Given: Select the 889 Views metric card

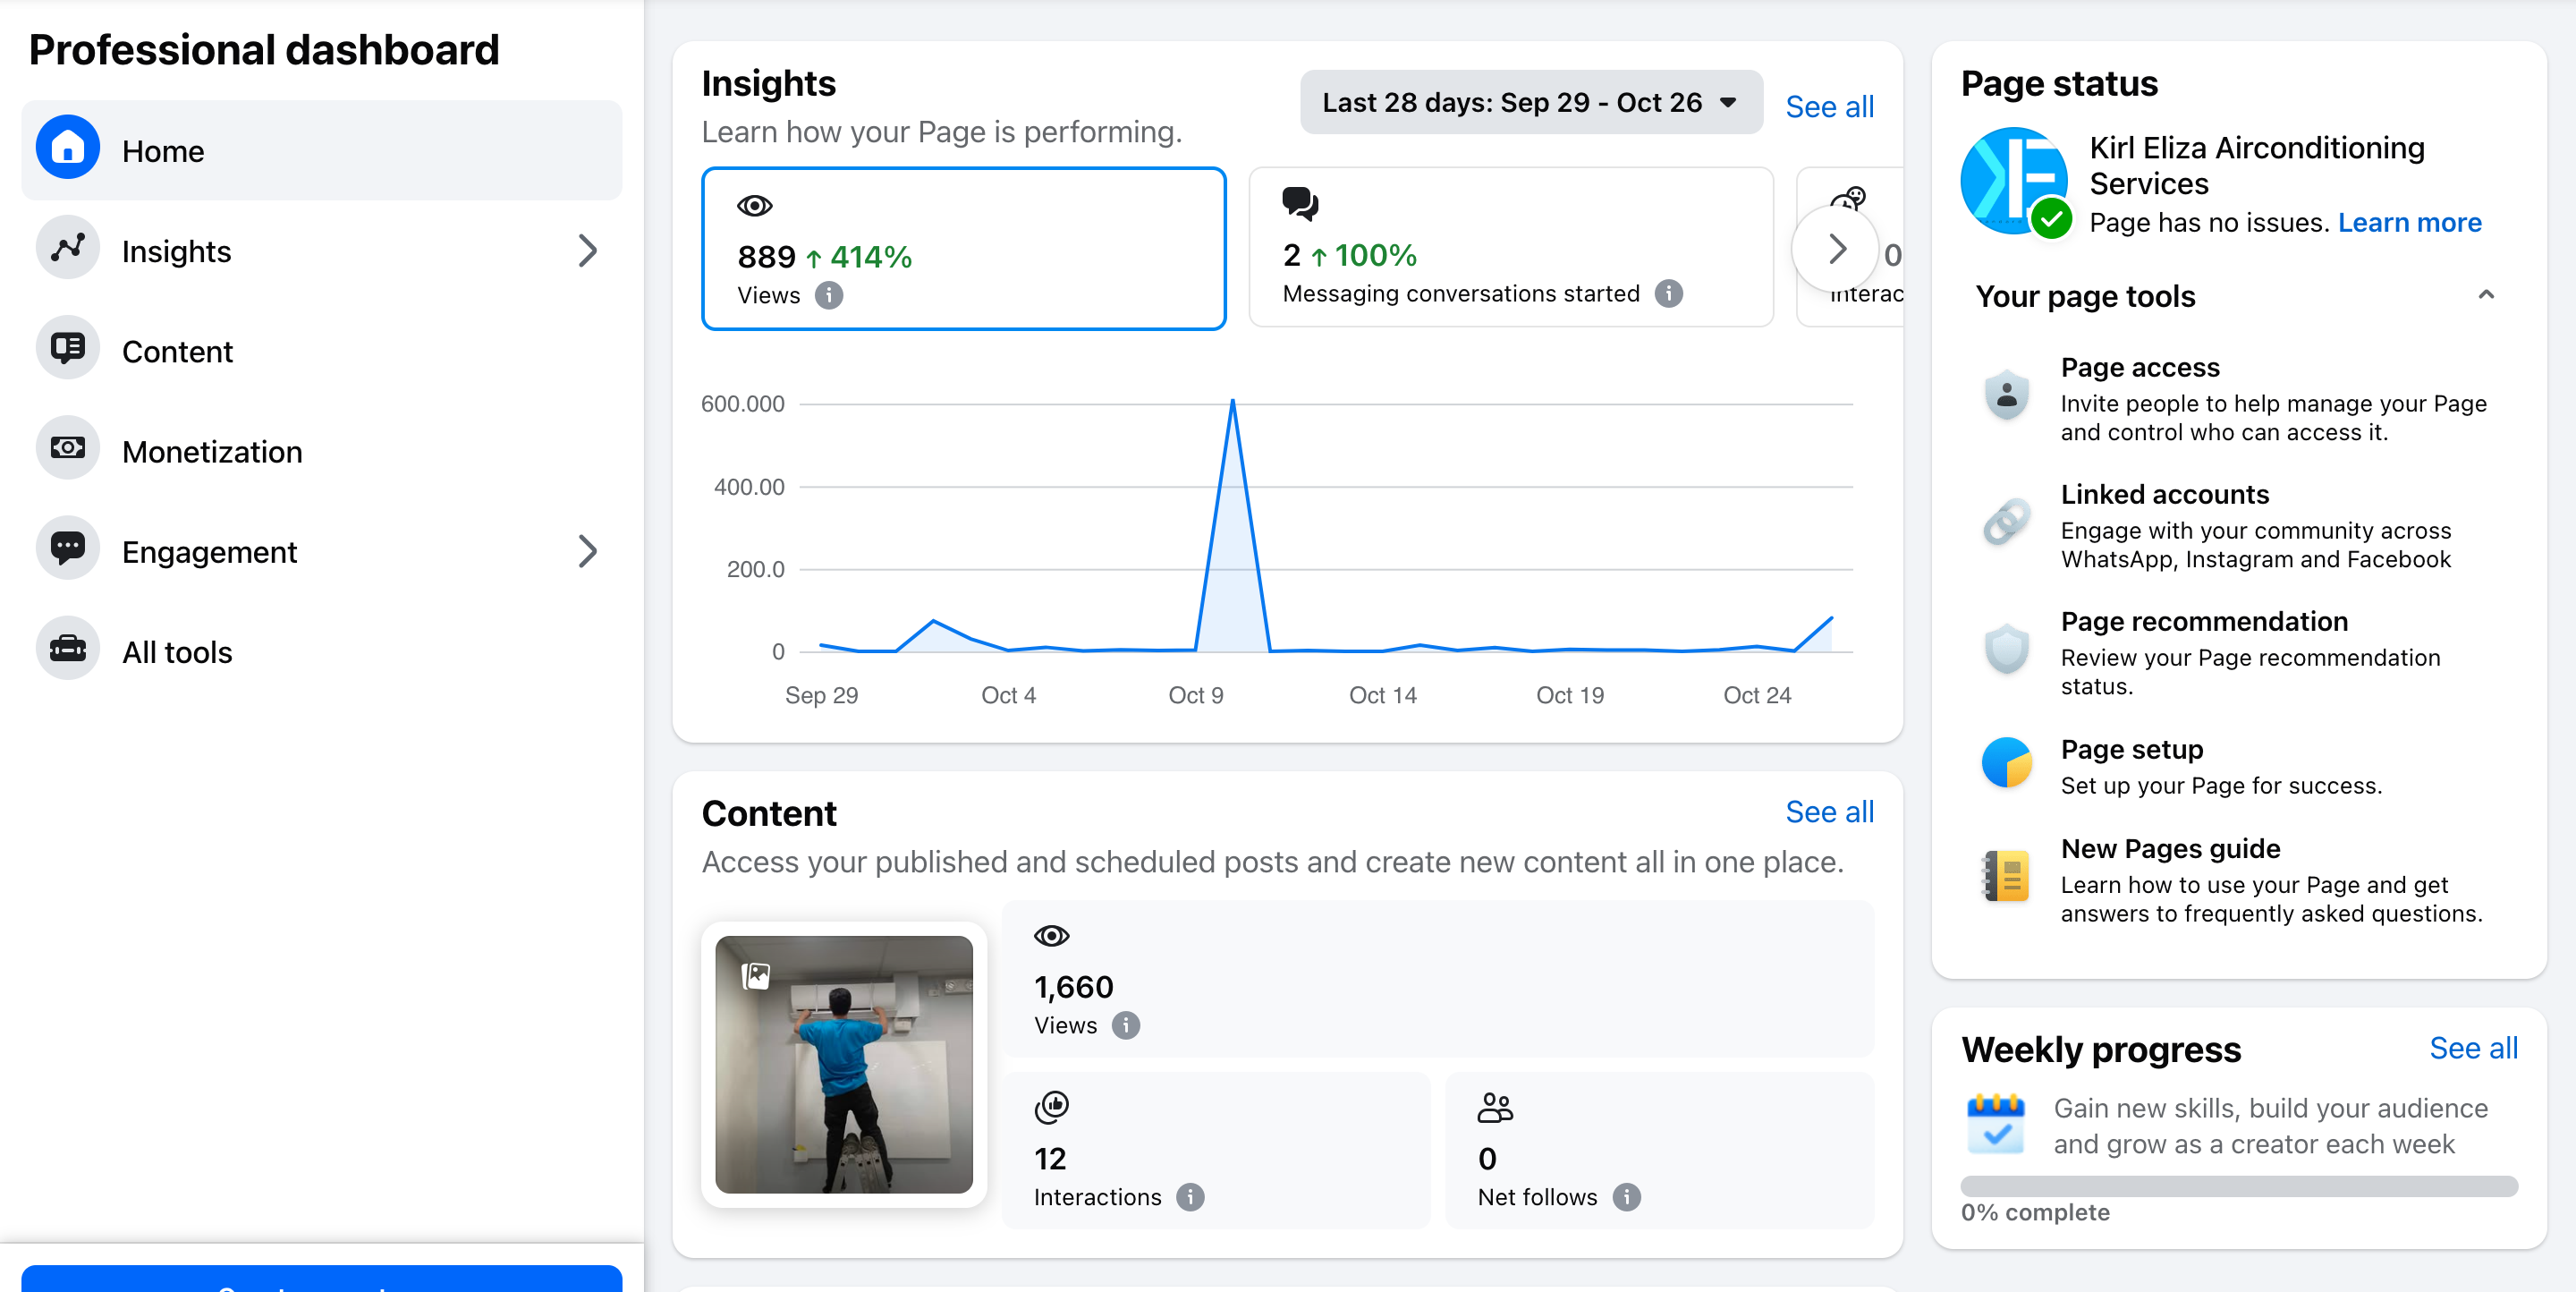Looking at the screenshot, I should tap(963, 249).
